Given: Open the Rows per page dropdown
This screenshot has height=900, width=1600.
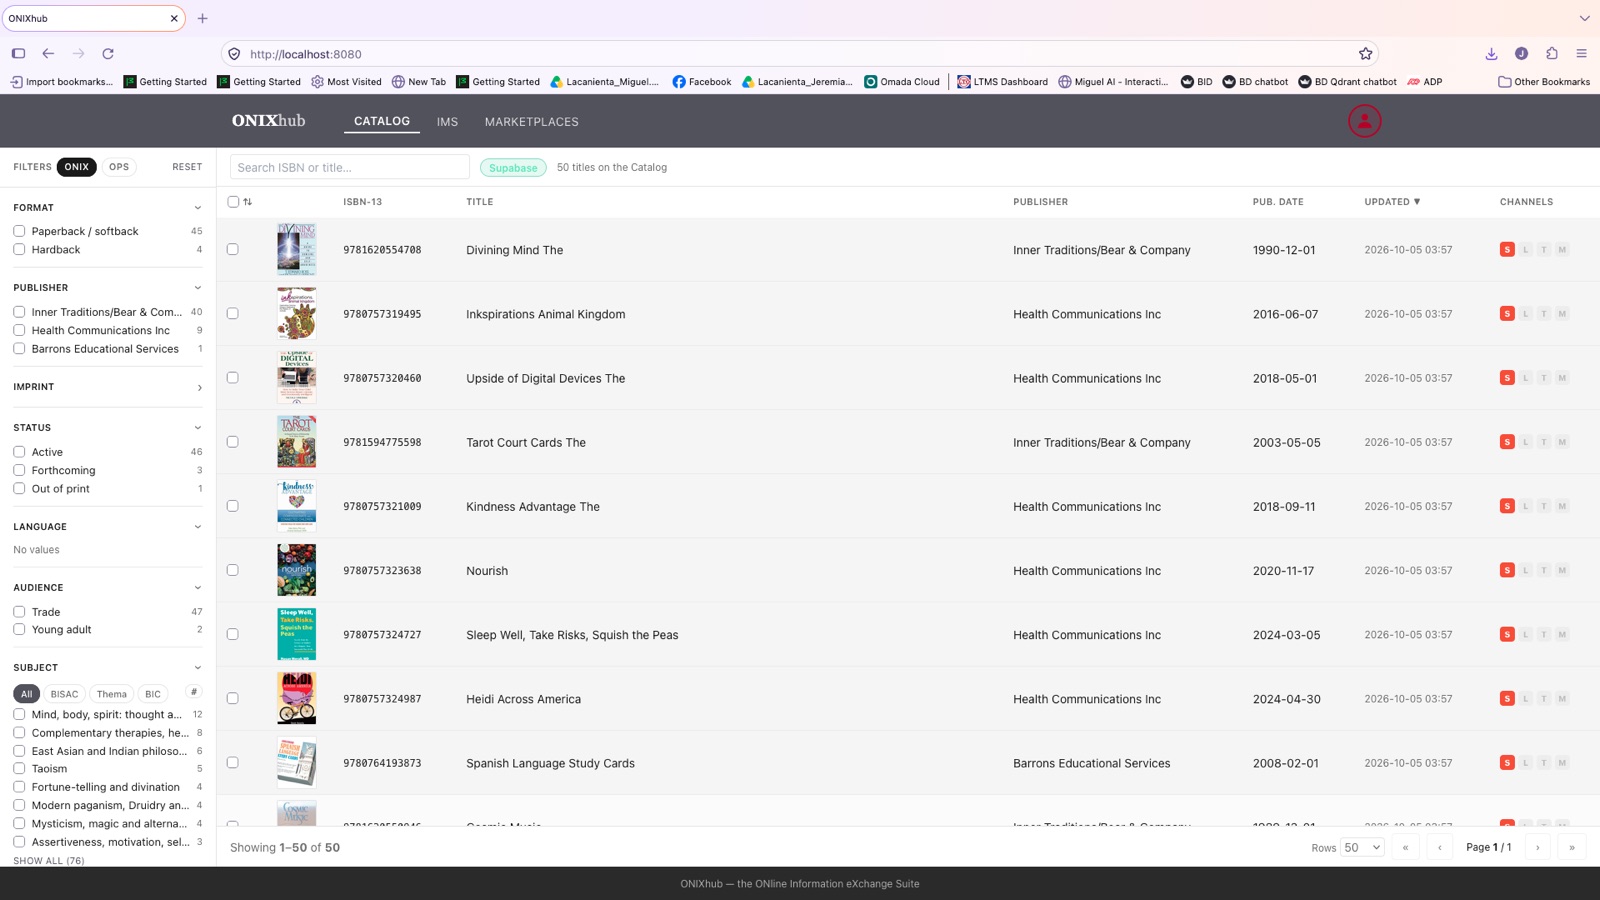Looking at the screenshot, I should 1362,848.
